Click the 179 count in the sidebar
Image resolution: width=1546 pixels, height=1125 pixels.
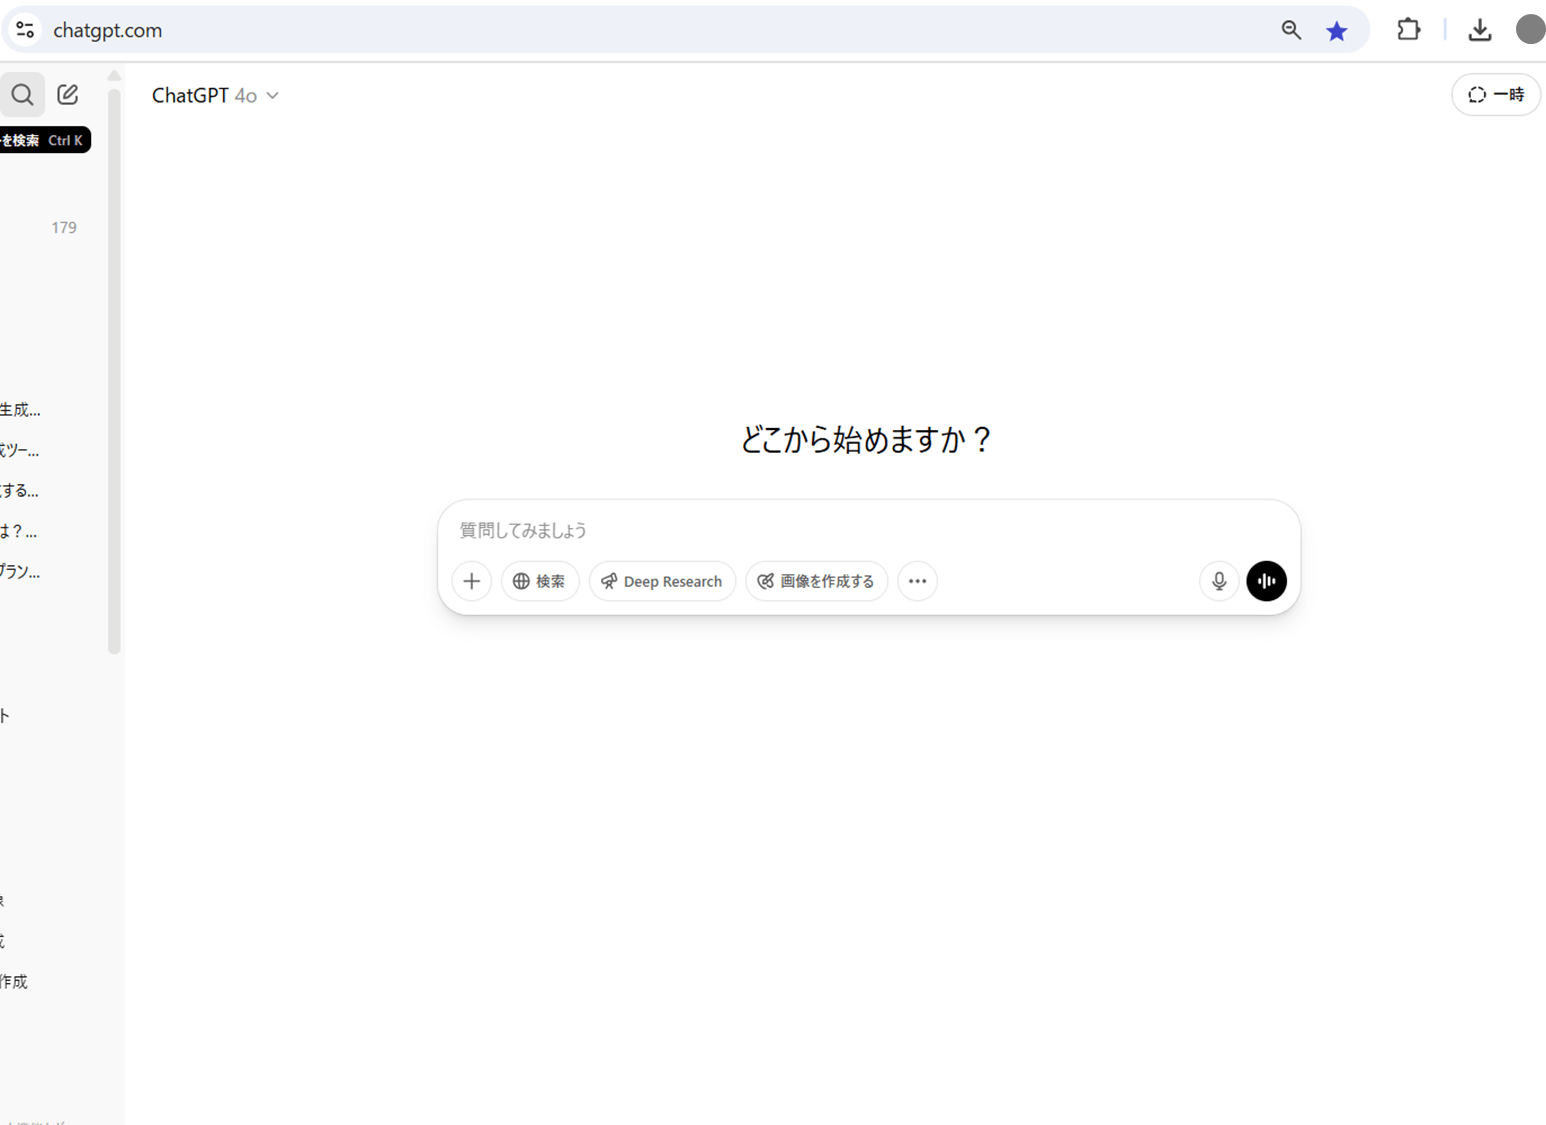(64, 228)
